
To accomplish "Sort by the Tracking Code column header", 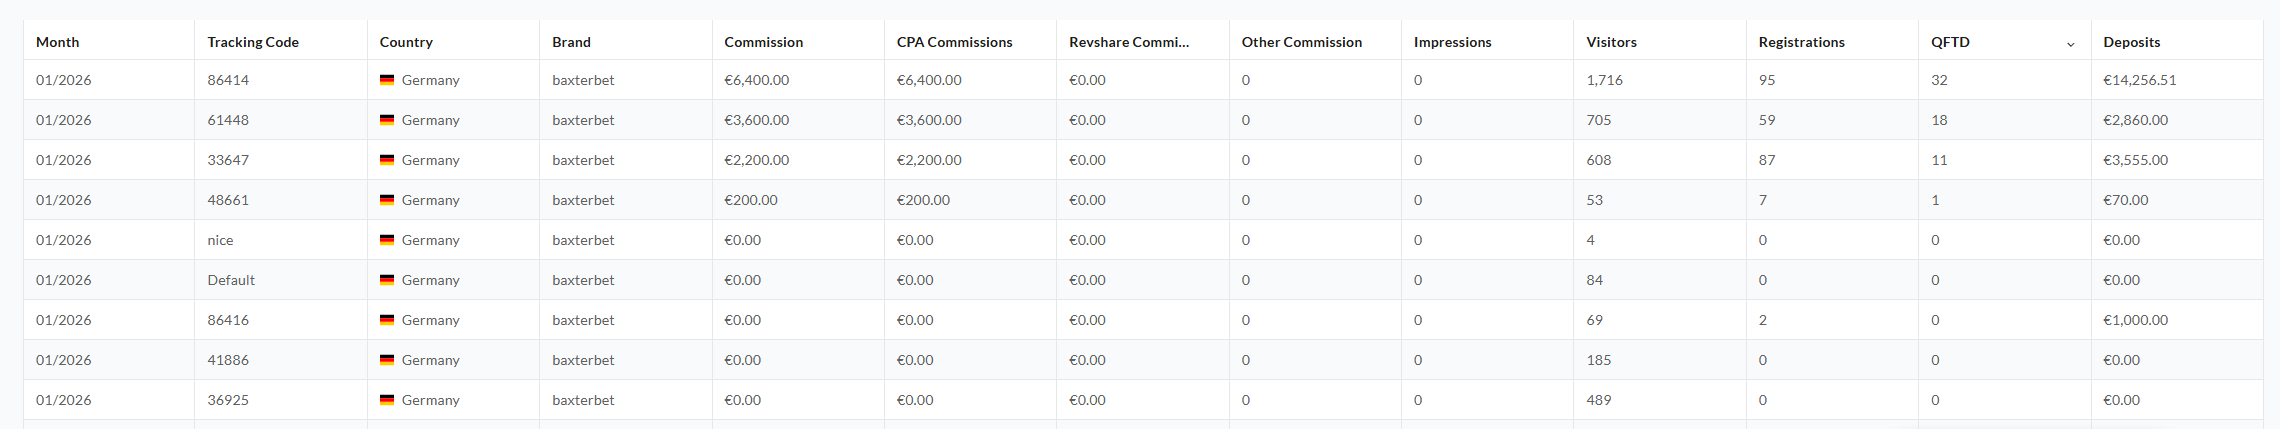I will point(253,42).
